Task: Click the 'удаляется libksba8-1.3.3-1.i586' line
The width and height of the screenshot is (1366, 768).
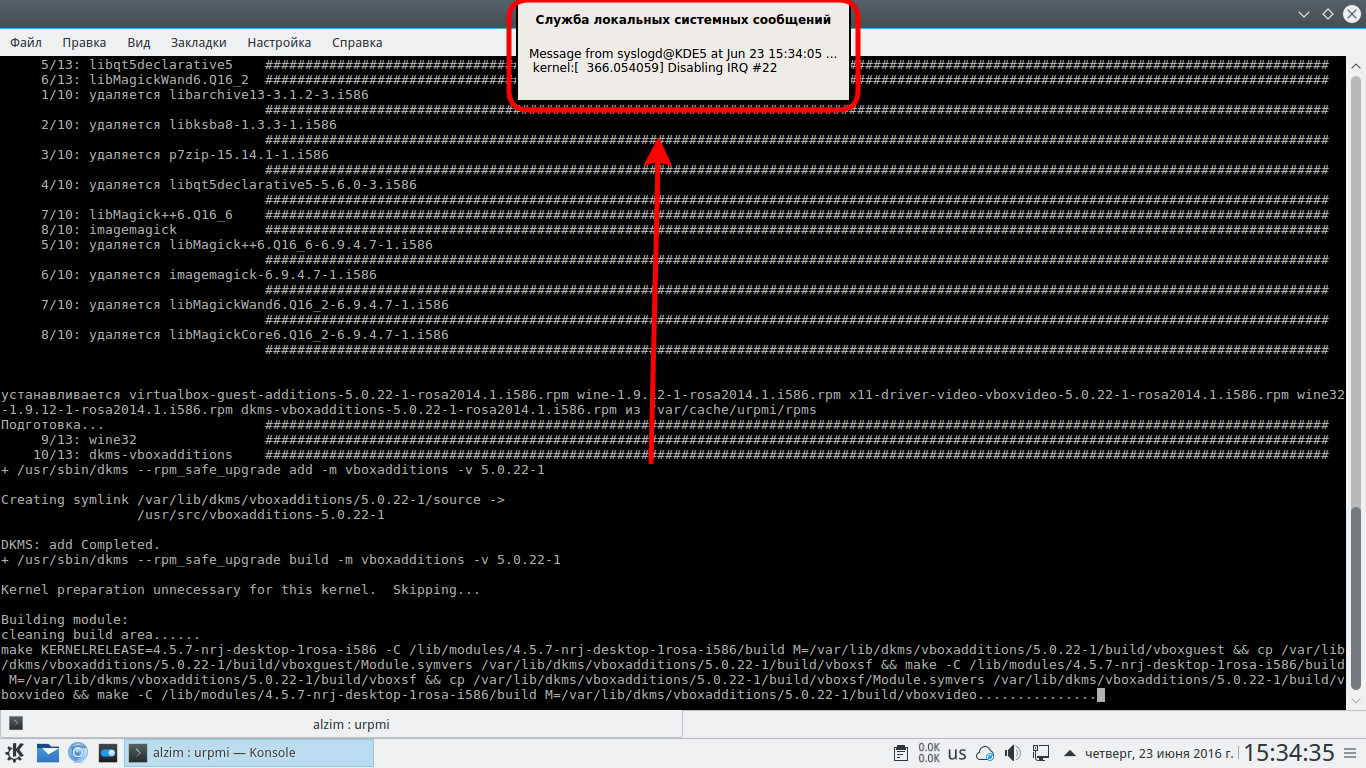Action: [x=189, y=125]
